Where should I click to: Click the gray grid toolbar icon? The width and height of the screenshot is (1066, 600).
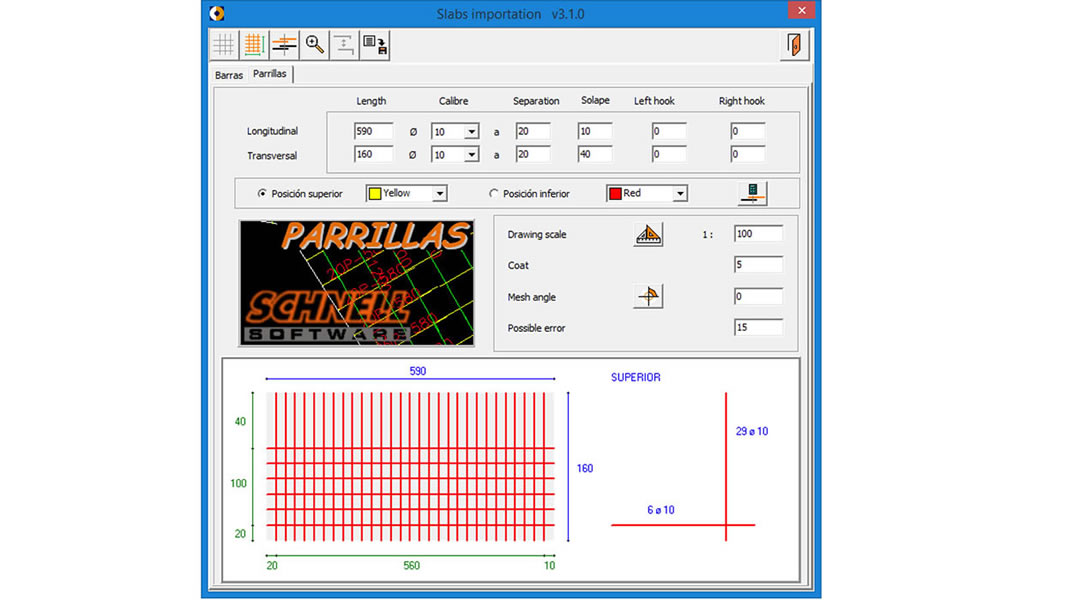click(224, 45)
